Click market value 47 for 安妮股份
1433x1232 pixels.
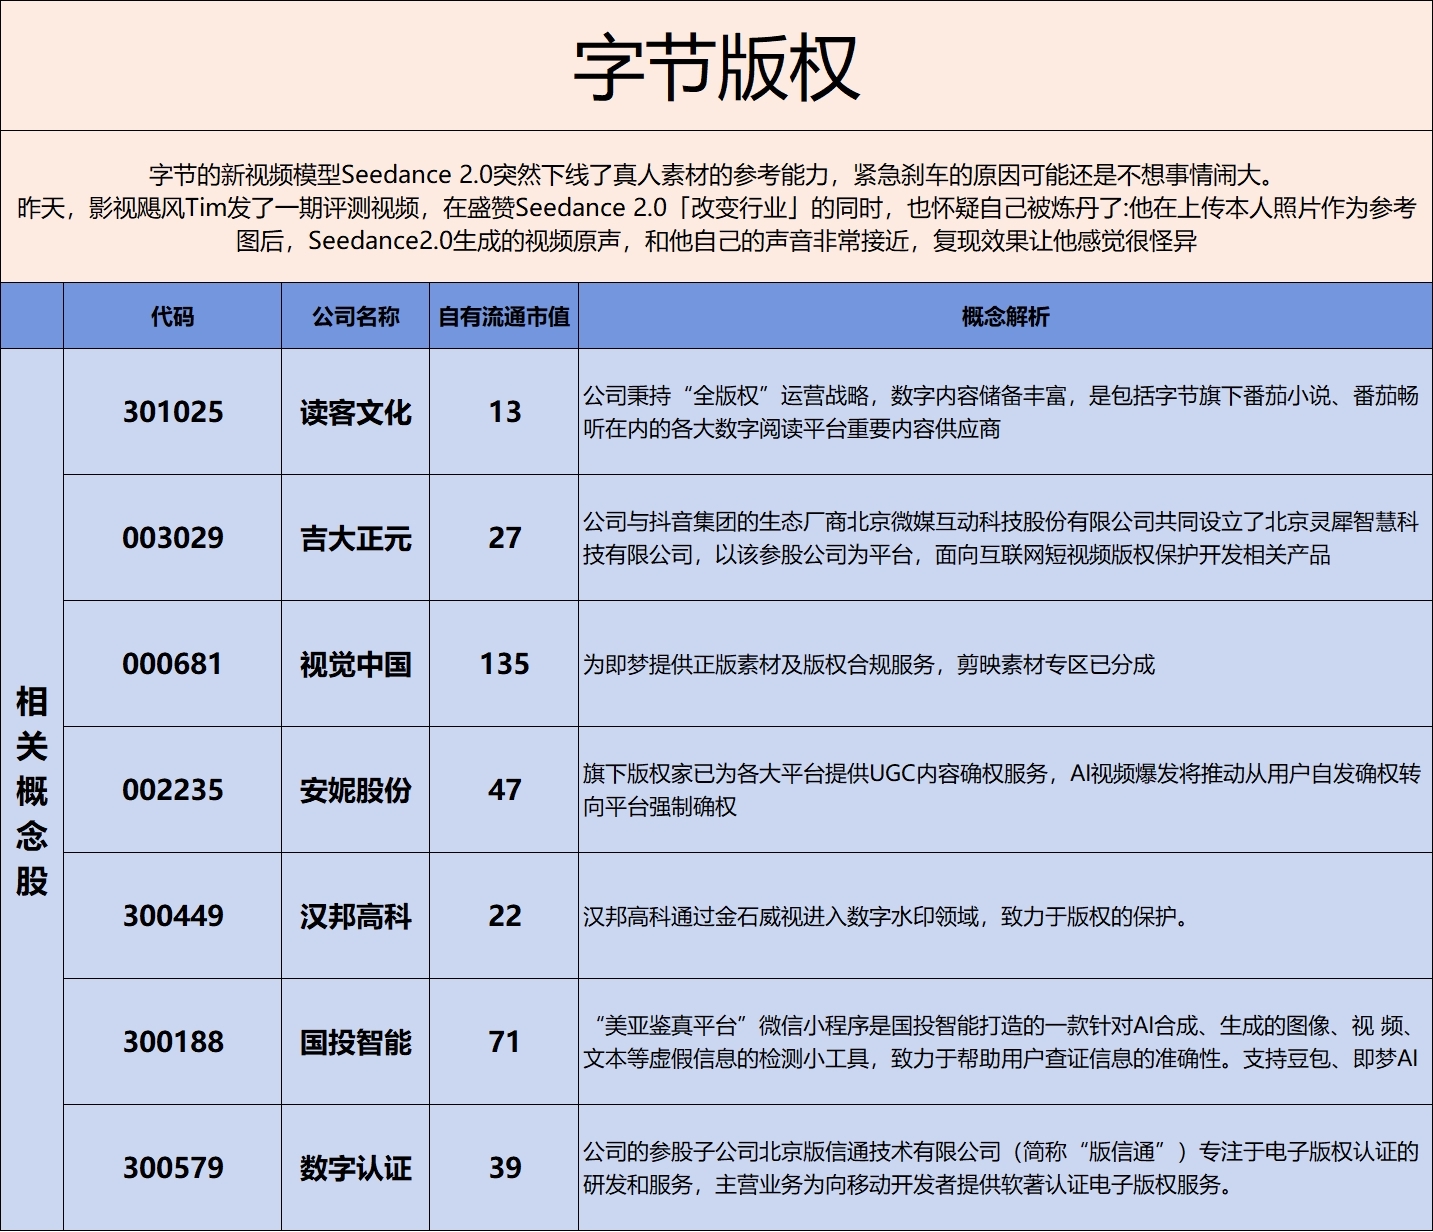coord(504,790)
